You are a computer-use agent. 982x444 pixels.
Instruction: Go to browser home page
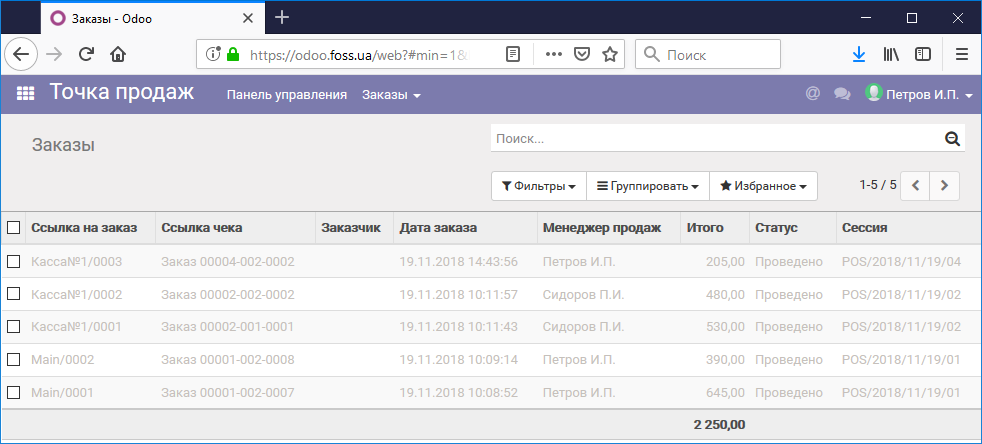pyautogui.click(x=118, y=54)
